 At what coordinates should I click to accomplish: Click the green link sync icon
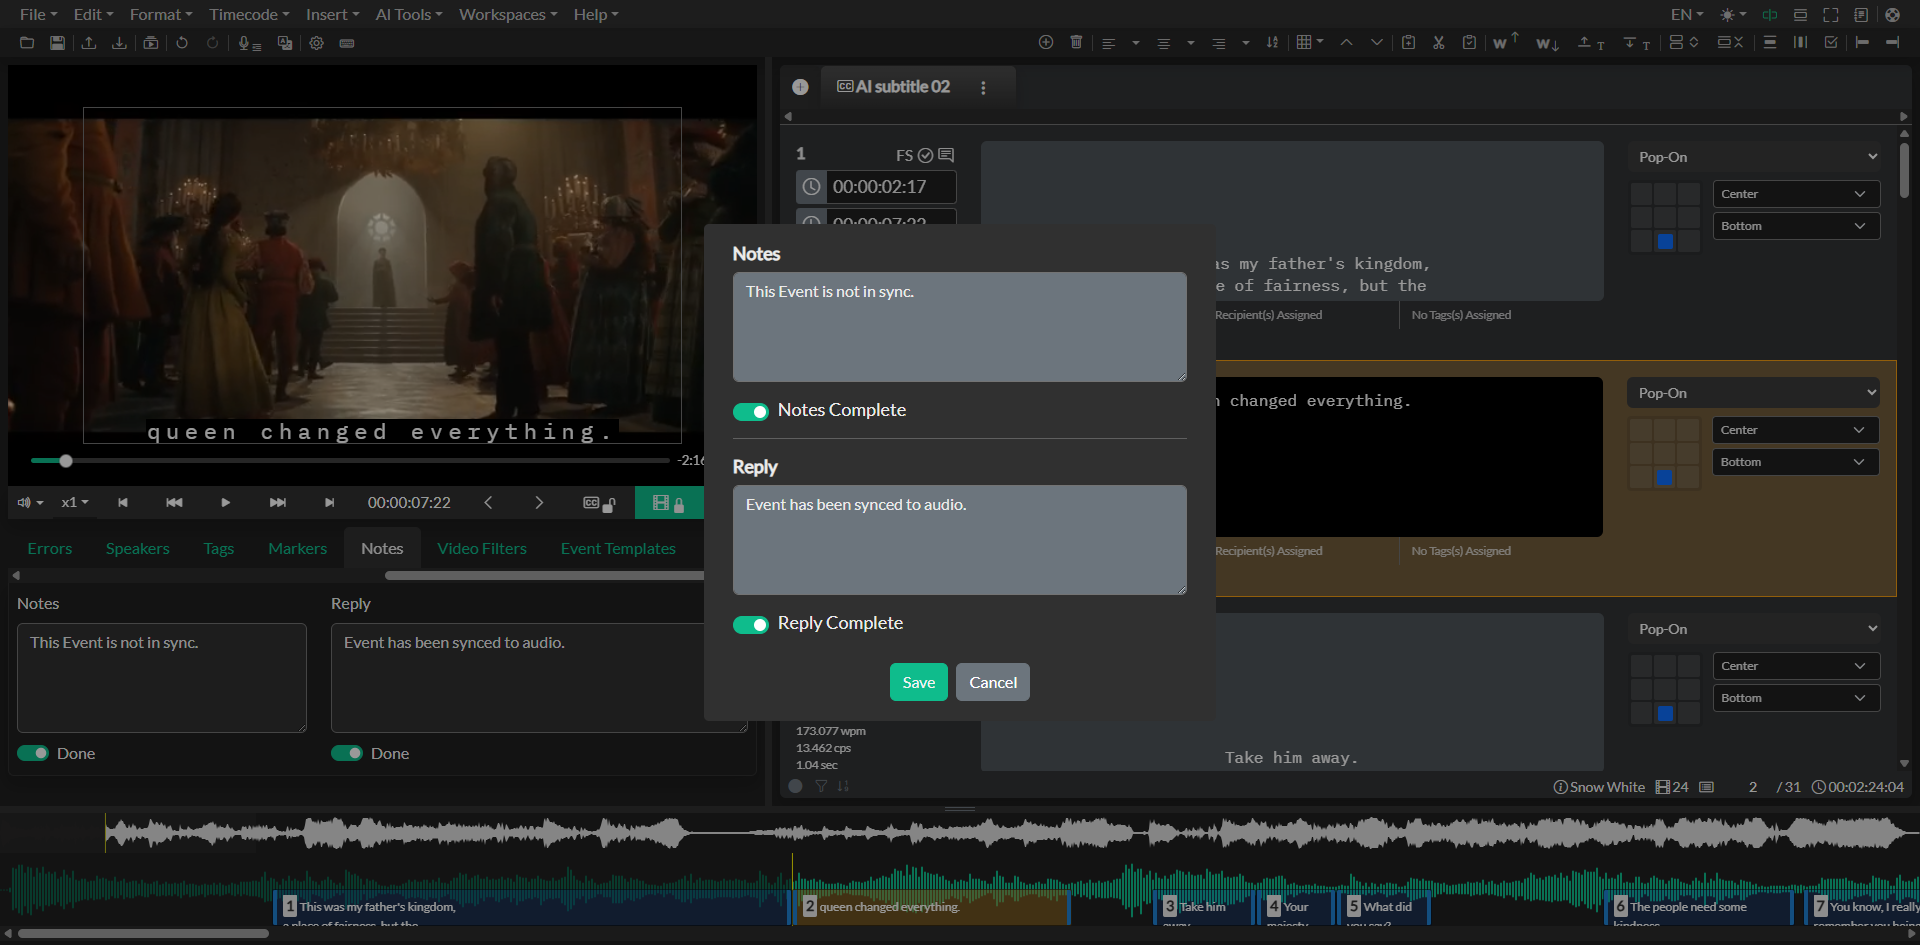pyautogui.click(x=1770, y=15)
